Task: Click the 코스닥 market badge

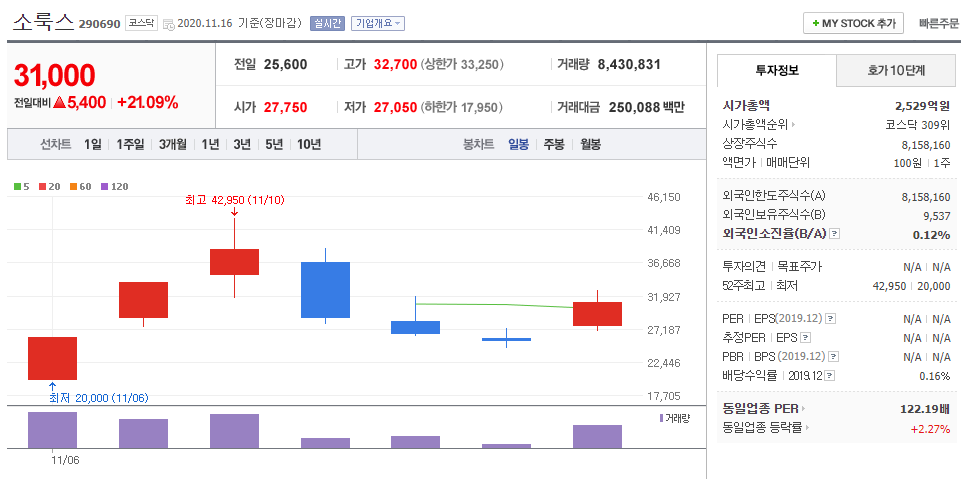Action: click(x=142, y=23)
